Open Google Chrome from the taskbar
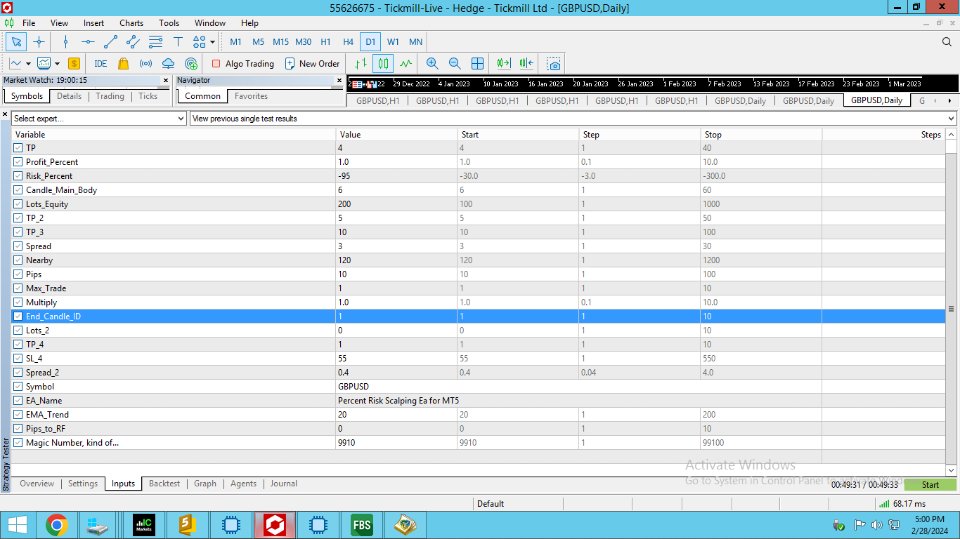Viewport: 960px width, 539px height. [x=56, y=525]
